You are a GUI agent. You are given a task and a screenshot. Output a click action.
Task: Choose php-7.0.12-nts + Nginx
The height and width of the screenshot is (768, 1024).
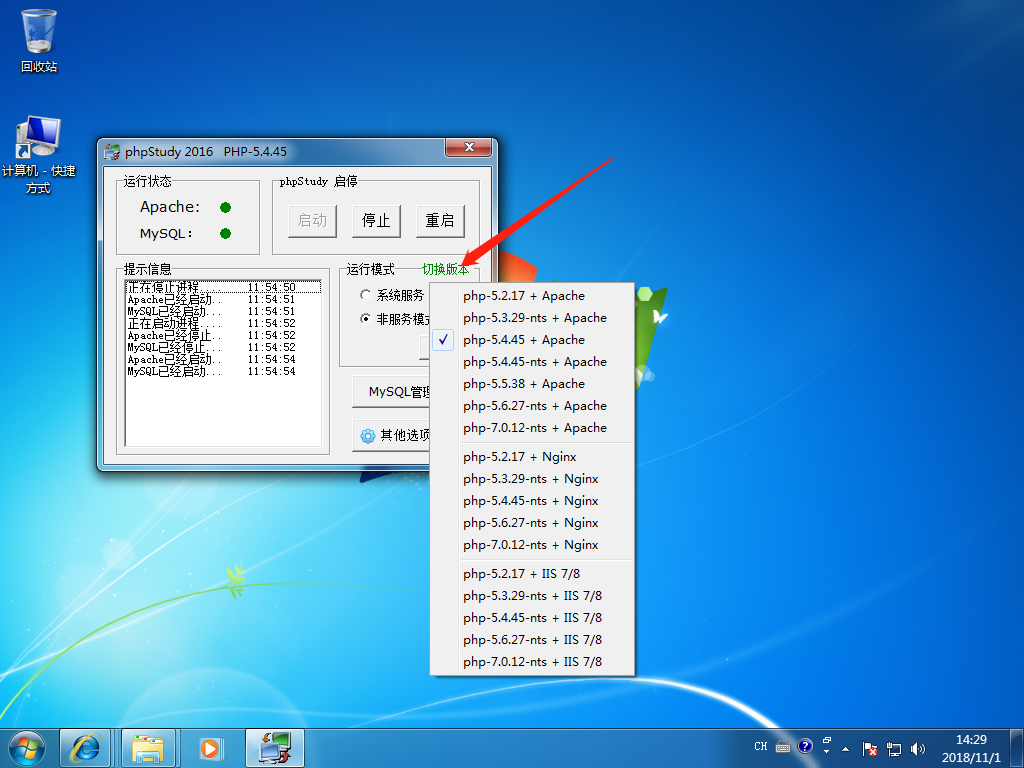tap(532, 545)
